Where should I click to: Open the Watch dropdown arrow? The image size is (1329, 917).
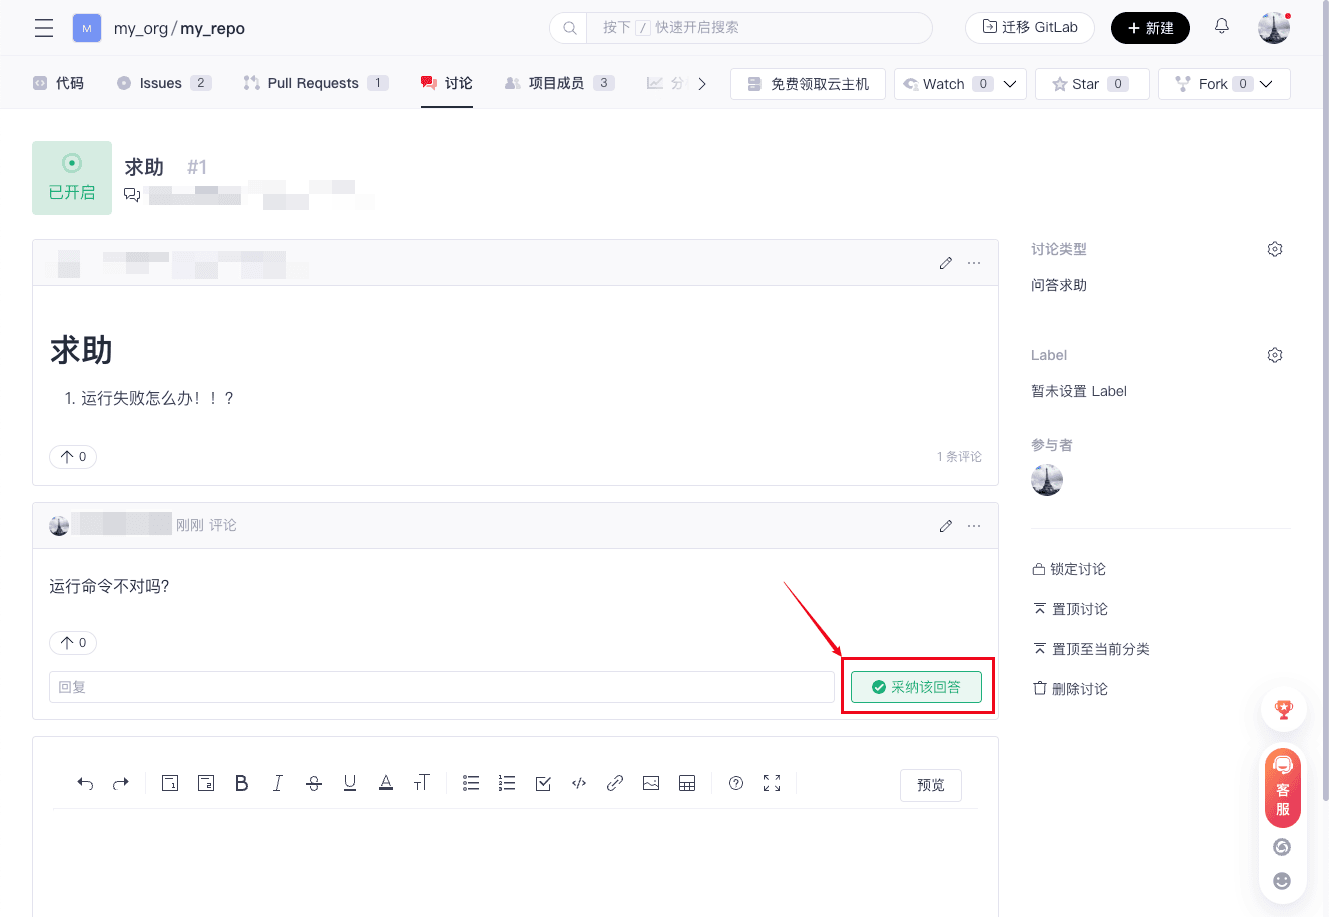point(1010,84)
